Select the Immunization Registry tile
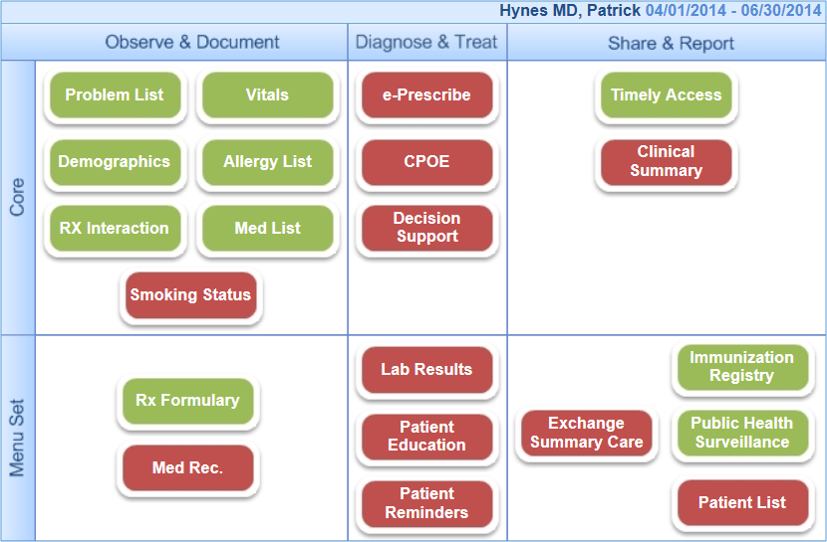This screenshot has height=542, width=827. pos(741,367)
